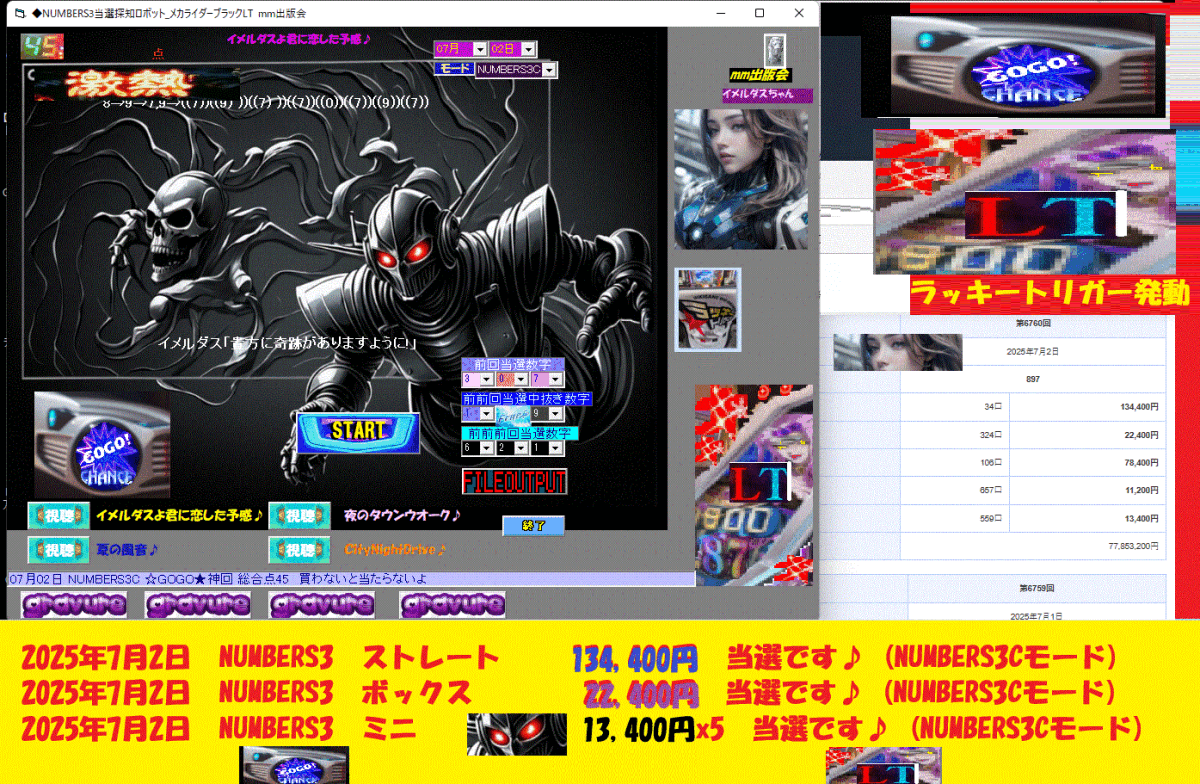The width and height of the screenshot is (1200, 784).
Task: Click the top title イメルダスよ君に恋した予感♪
Action: click(x=299, y=40)
